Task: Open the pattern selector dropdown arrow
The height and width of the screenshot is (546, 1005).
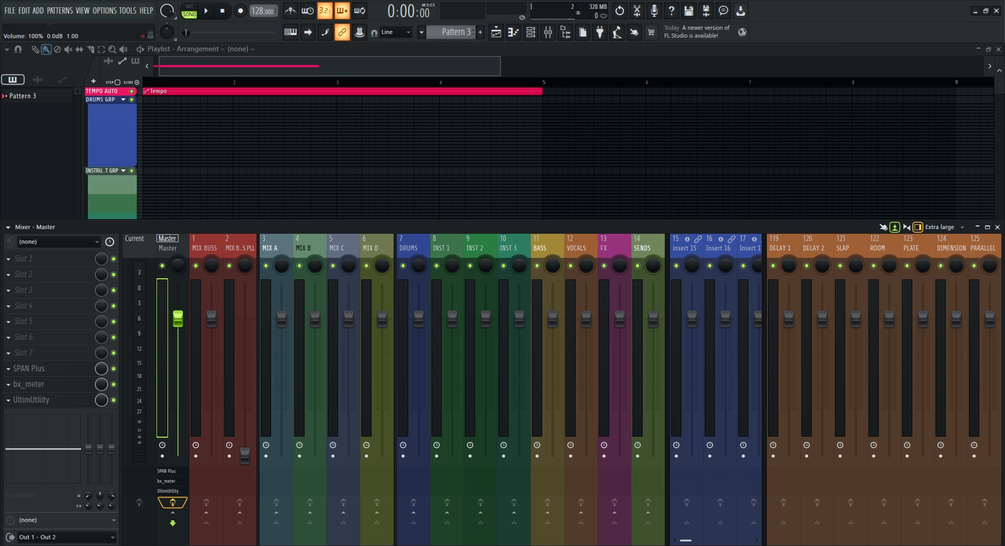Action: 421,32
